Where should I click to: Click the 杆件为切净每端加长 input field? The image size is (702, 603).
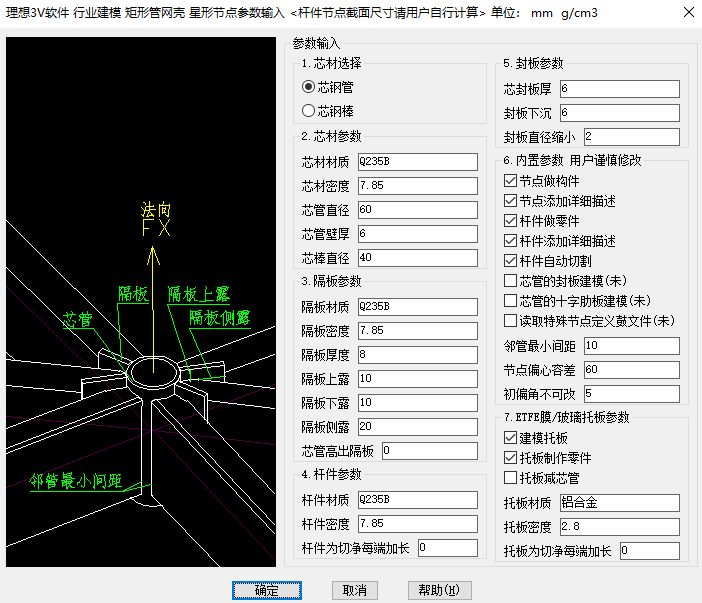point(448,548)
